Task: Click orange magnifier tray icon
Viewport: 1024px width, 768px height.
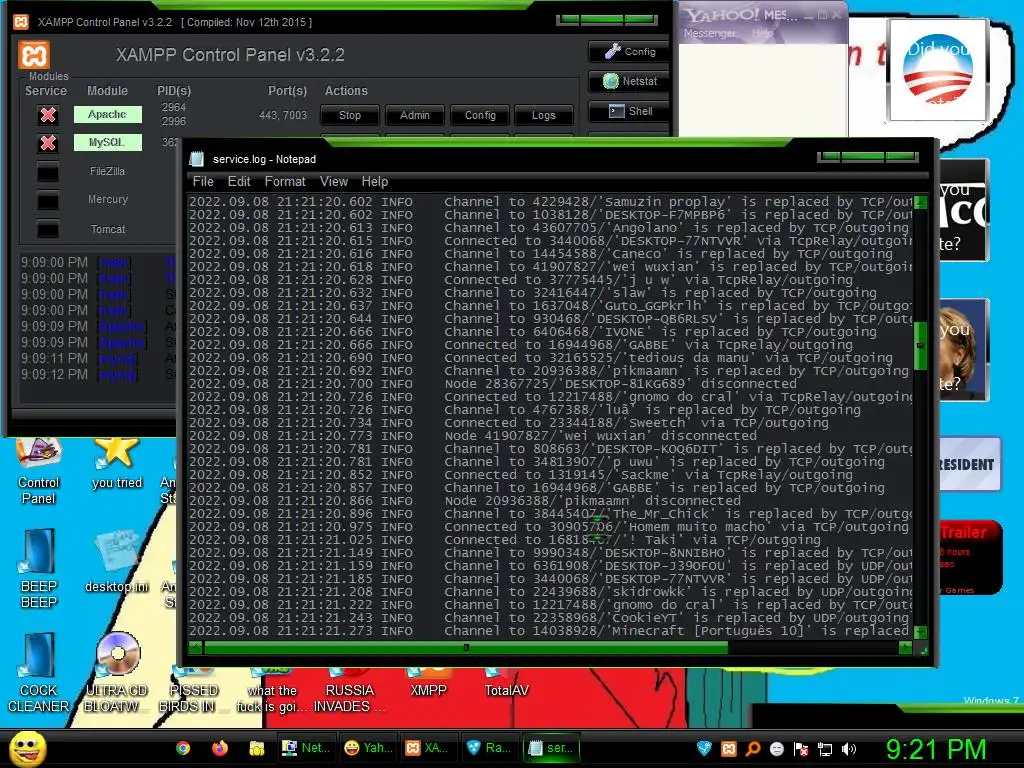Action: (752, 748)
